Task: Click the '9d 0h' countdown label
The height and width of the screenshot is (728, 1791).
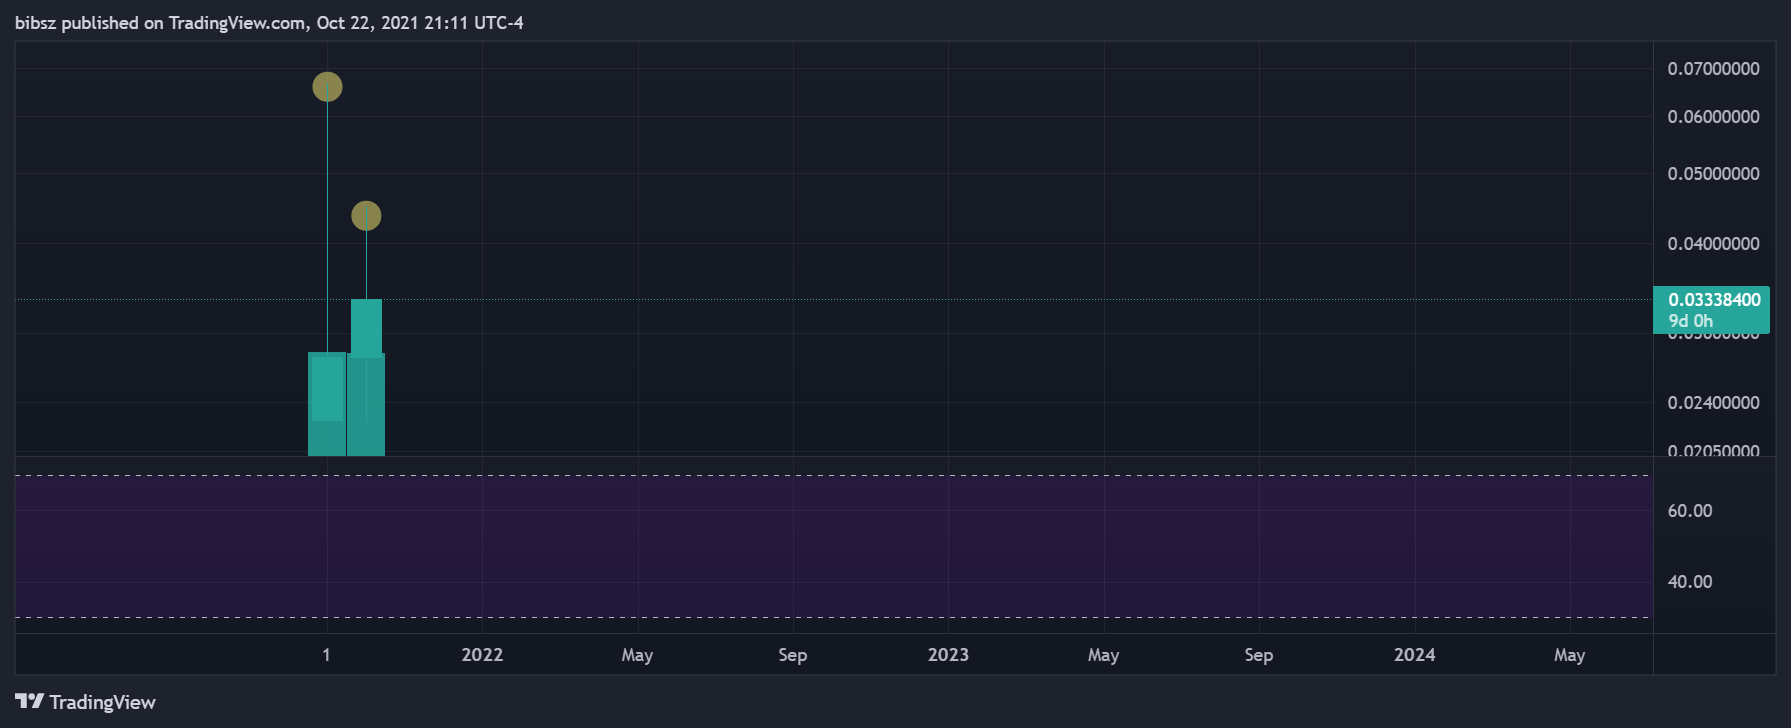Action: point(1691,321)
